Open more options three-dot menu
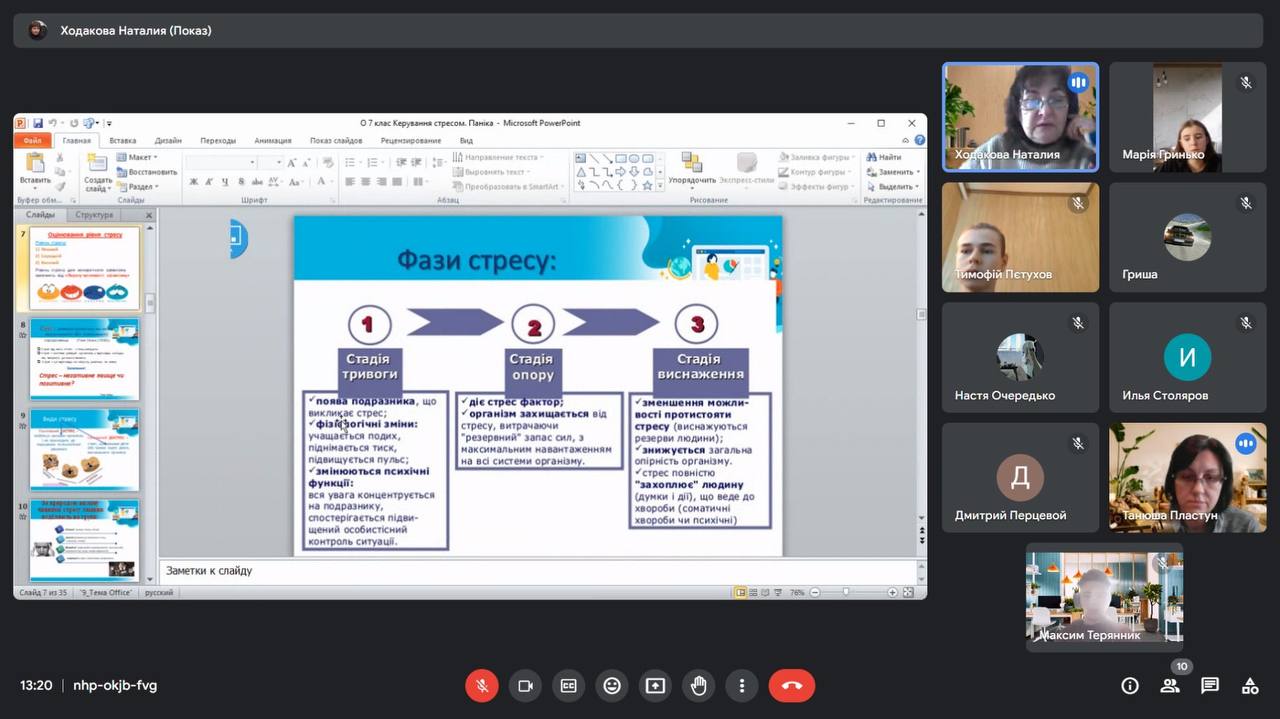Screen dimensions: 1280x719 [741, 686]
